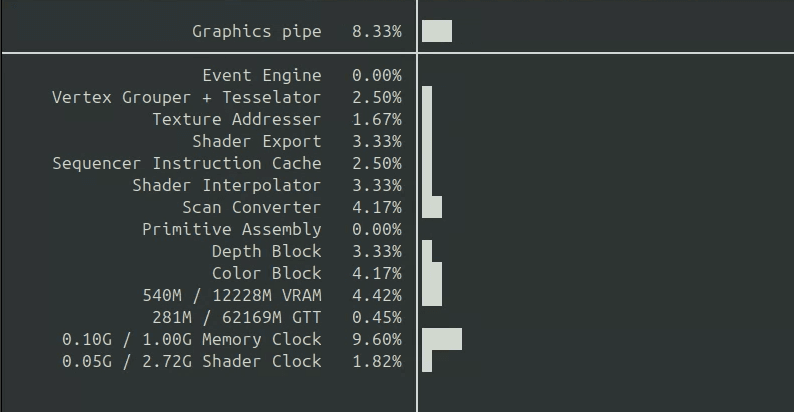Image resolution: width=794 pixels, height=412 pixels.
Task: Click the Memory Clock usage bar
Action: pyautogui.click(x=442, y=339)
